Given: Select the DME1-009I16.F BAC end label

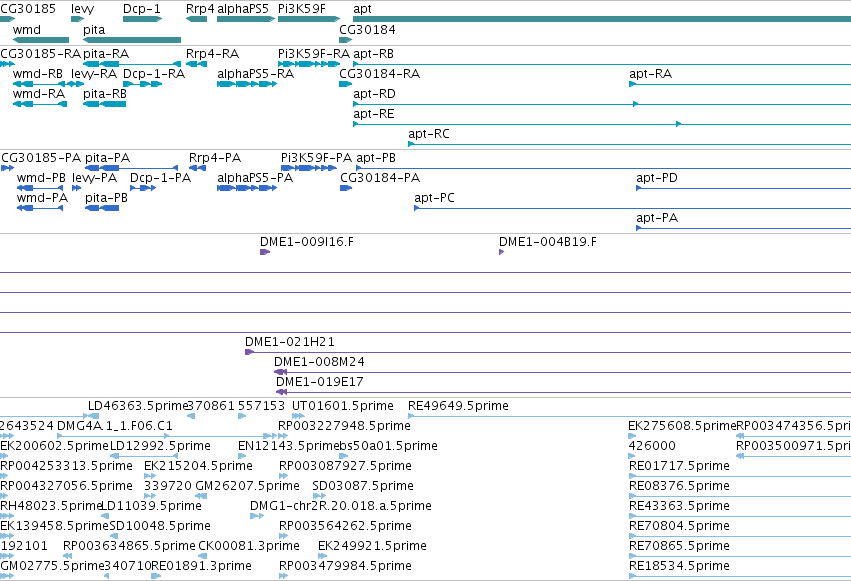Looking at the screenshot, I should pos(307,242).
